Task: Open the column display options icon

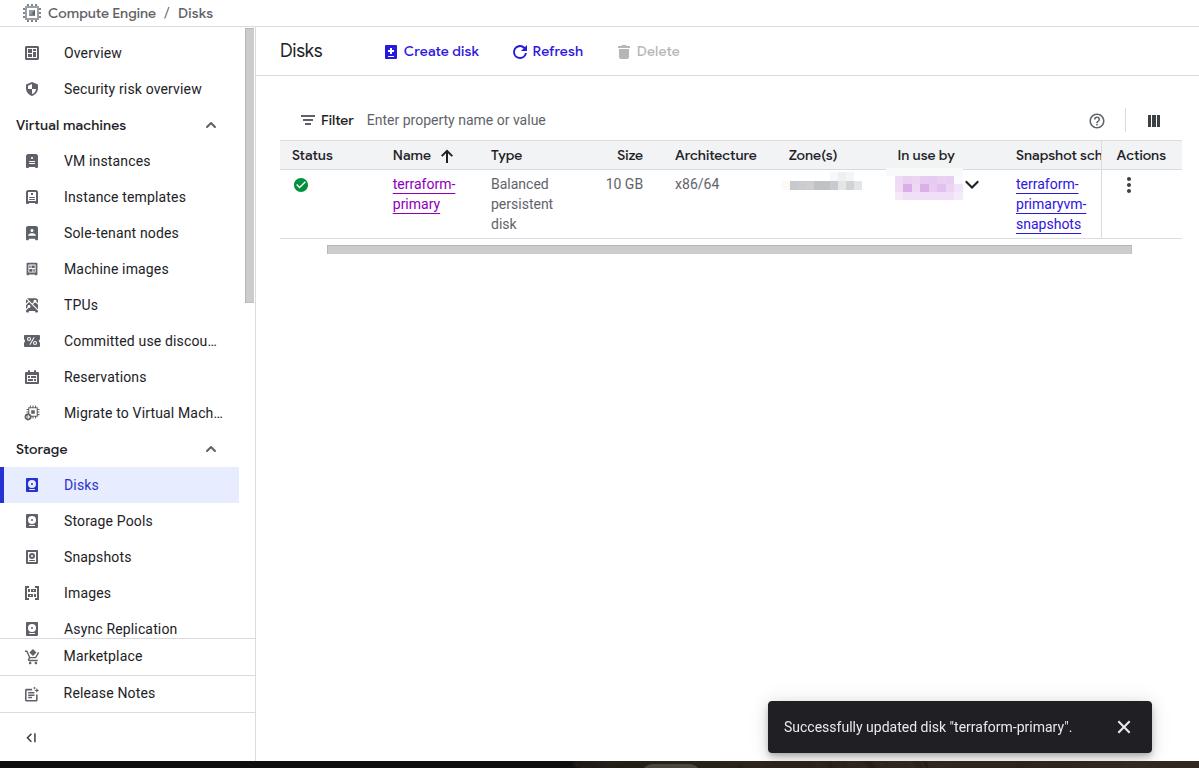Action: (1153, 121)
